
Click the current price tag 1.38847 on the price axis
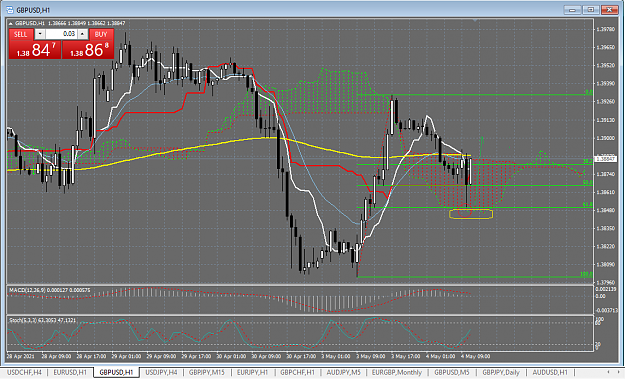tap(605, 159)
